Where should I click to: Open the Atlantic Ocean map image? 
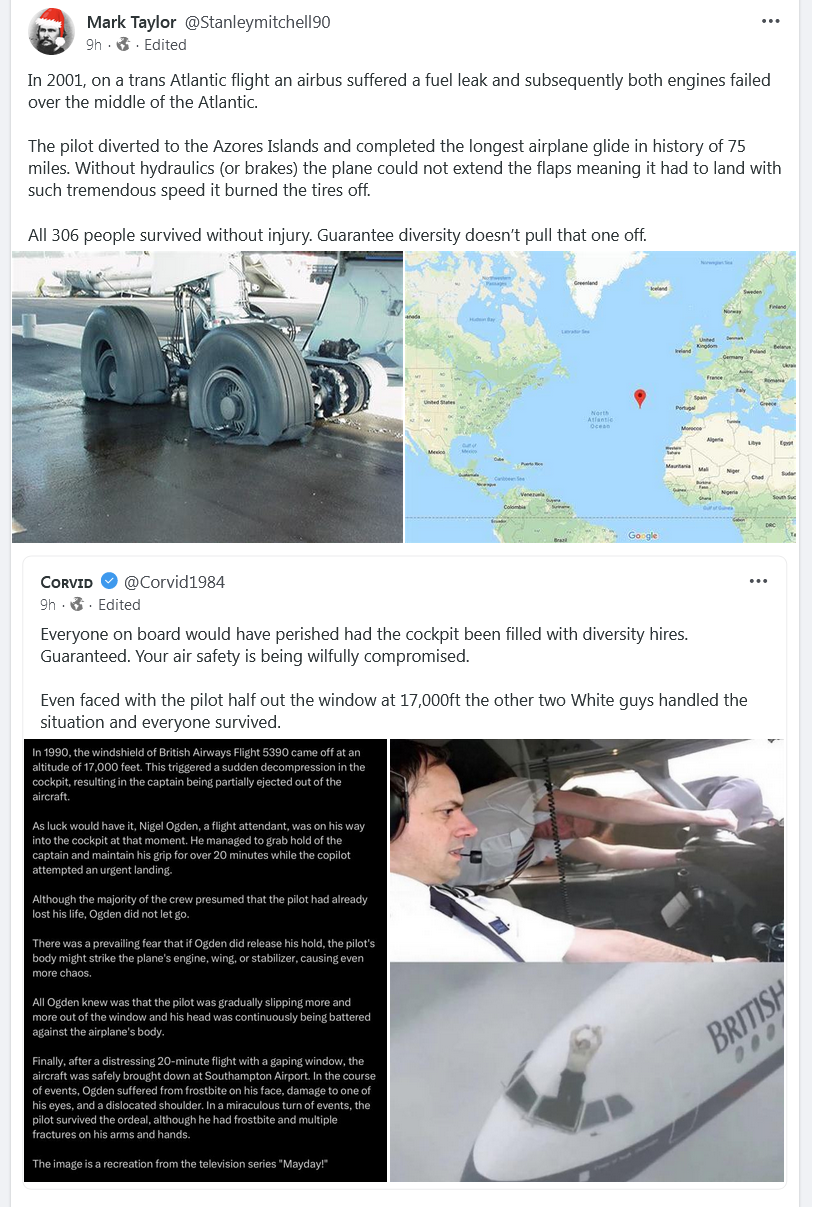tap(600, 397)
